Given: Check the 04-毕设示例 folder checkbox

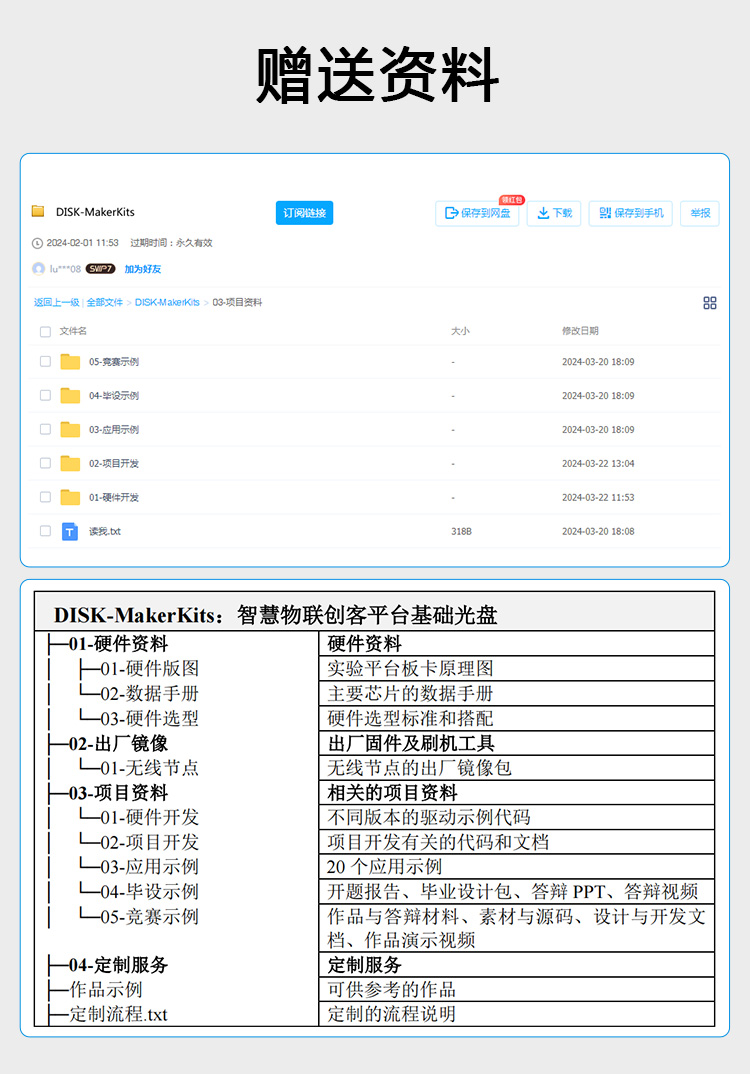Looking at the screenshot, I should click(45, 395).
